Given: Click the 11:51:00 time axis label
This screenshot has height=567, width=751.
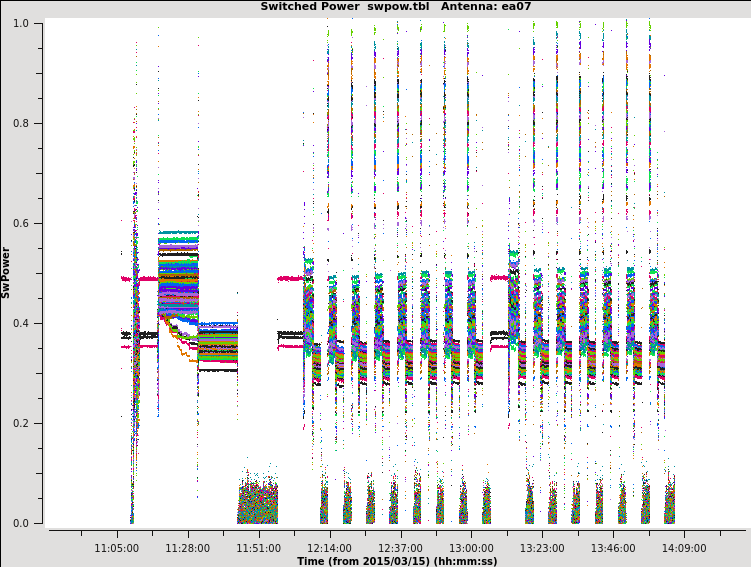Looking at the screenshot, I should click(258, 548).
